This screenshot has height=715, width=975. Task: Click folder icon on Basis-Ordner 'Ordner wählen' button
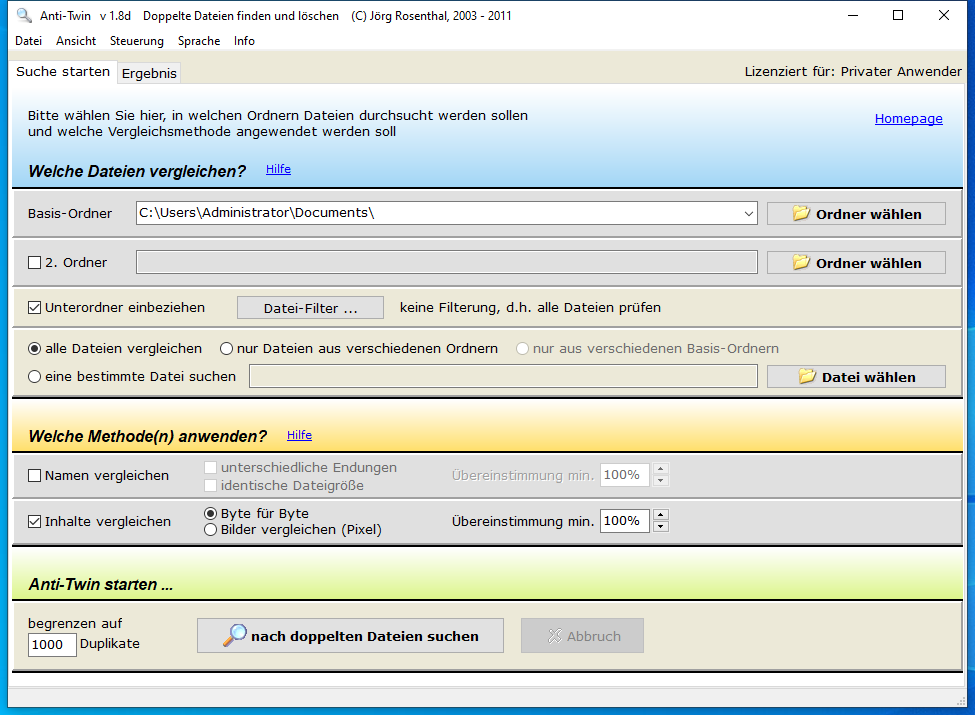(x=801, y=213)
